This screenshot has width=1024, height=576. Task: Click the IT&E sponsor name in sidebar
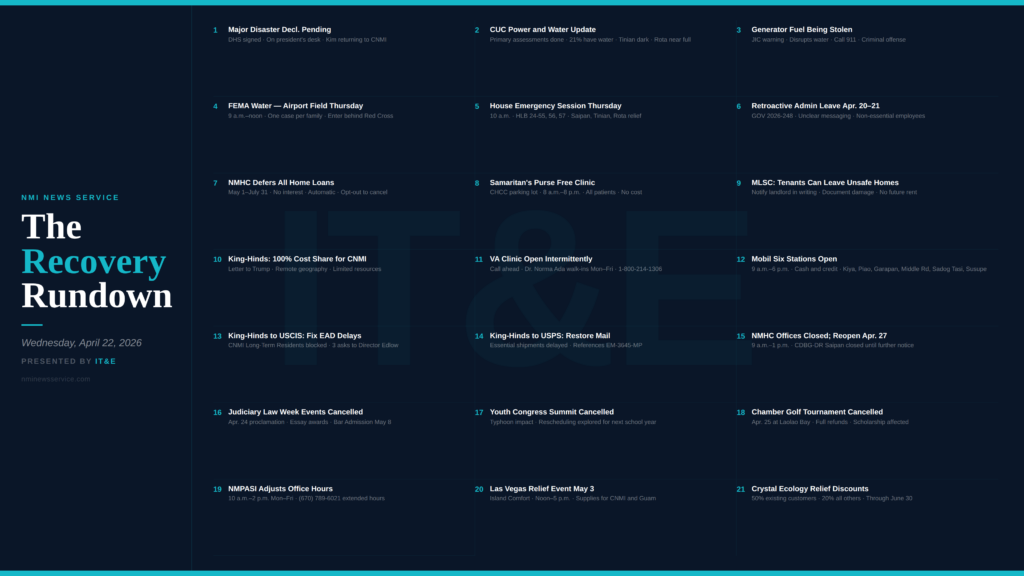click(x=105, y=361)
